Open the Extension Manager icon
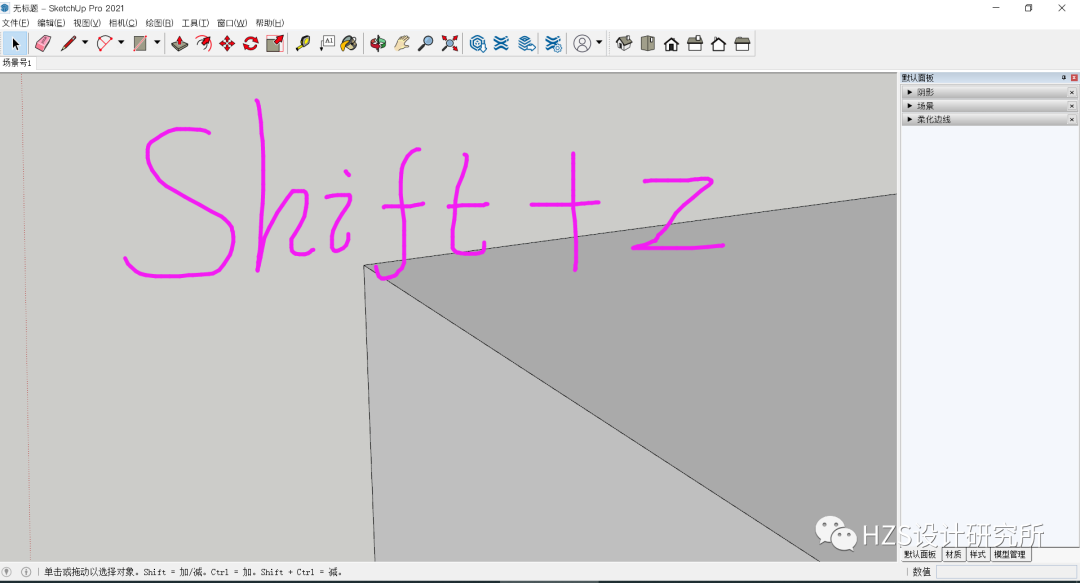 [553, 44]
